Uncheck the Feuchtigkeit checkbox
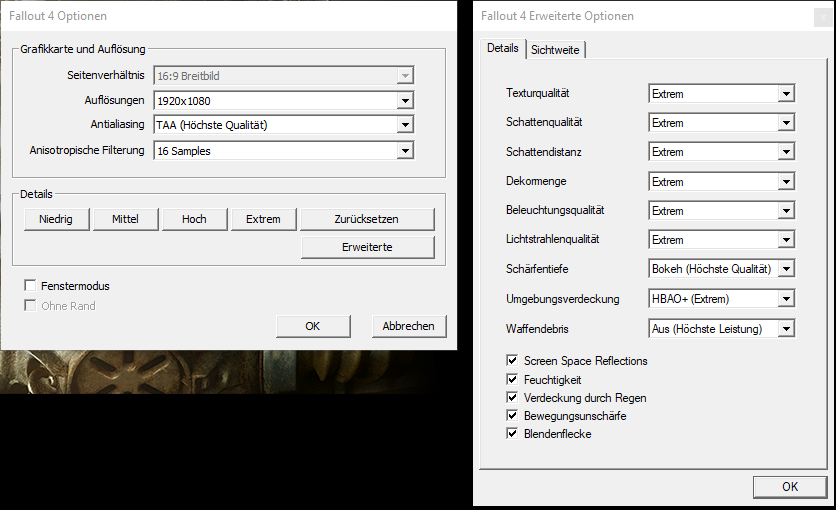Image resolution: width=836 pixels, height=510 pixels. (x=512, y=379)
